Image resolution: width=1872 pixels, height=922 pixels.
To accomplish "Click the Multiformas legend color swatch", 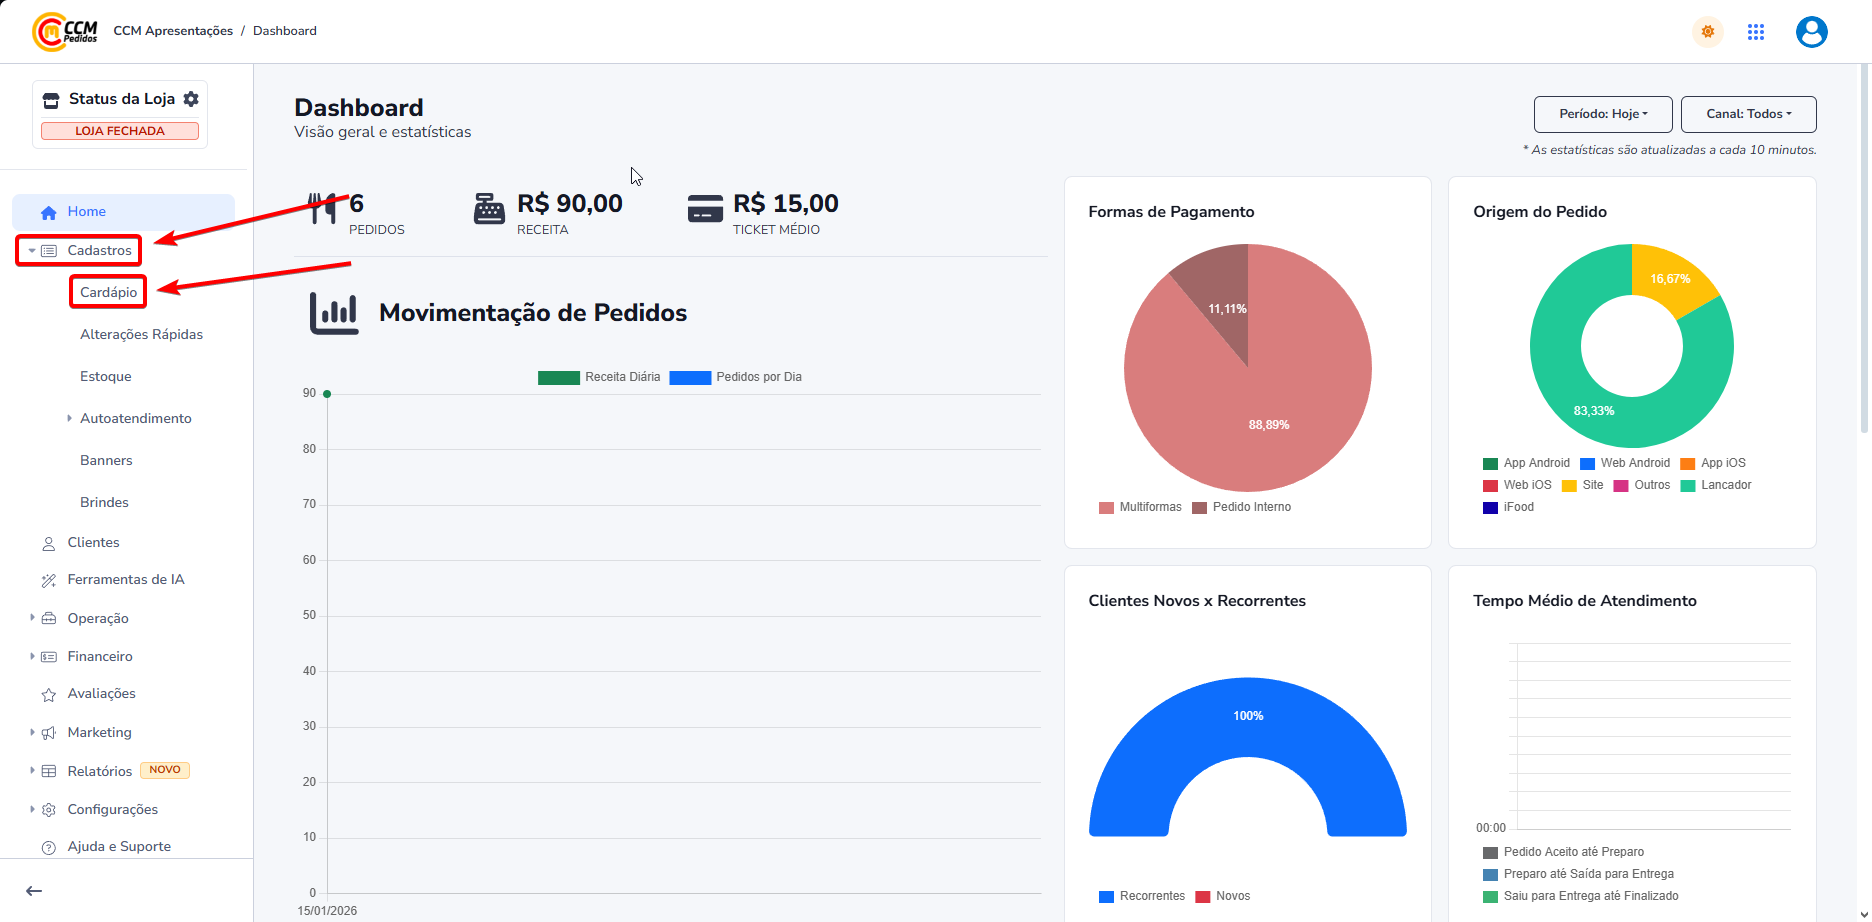I will (1106, 507).
